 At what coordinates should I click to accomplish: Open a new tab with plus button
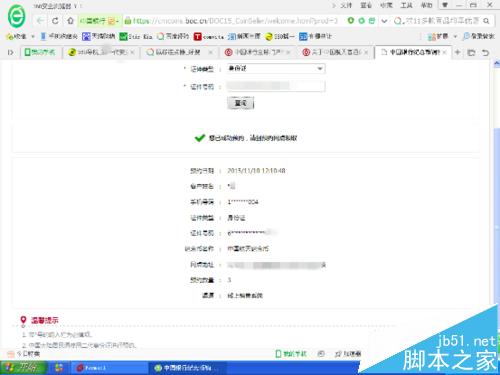click(458, 52)
